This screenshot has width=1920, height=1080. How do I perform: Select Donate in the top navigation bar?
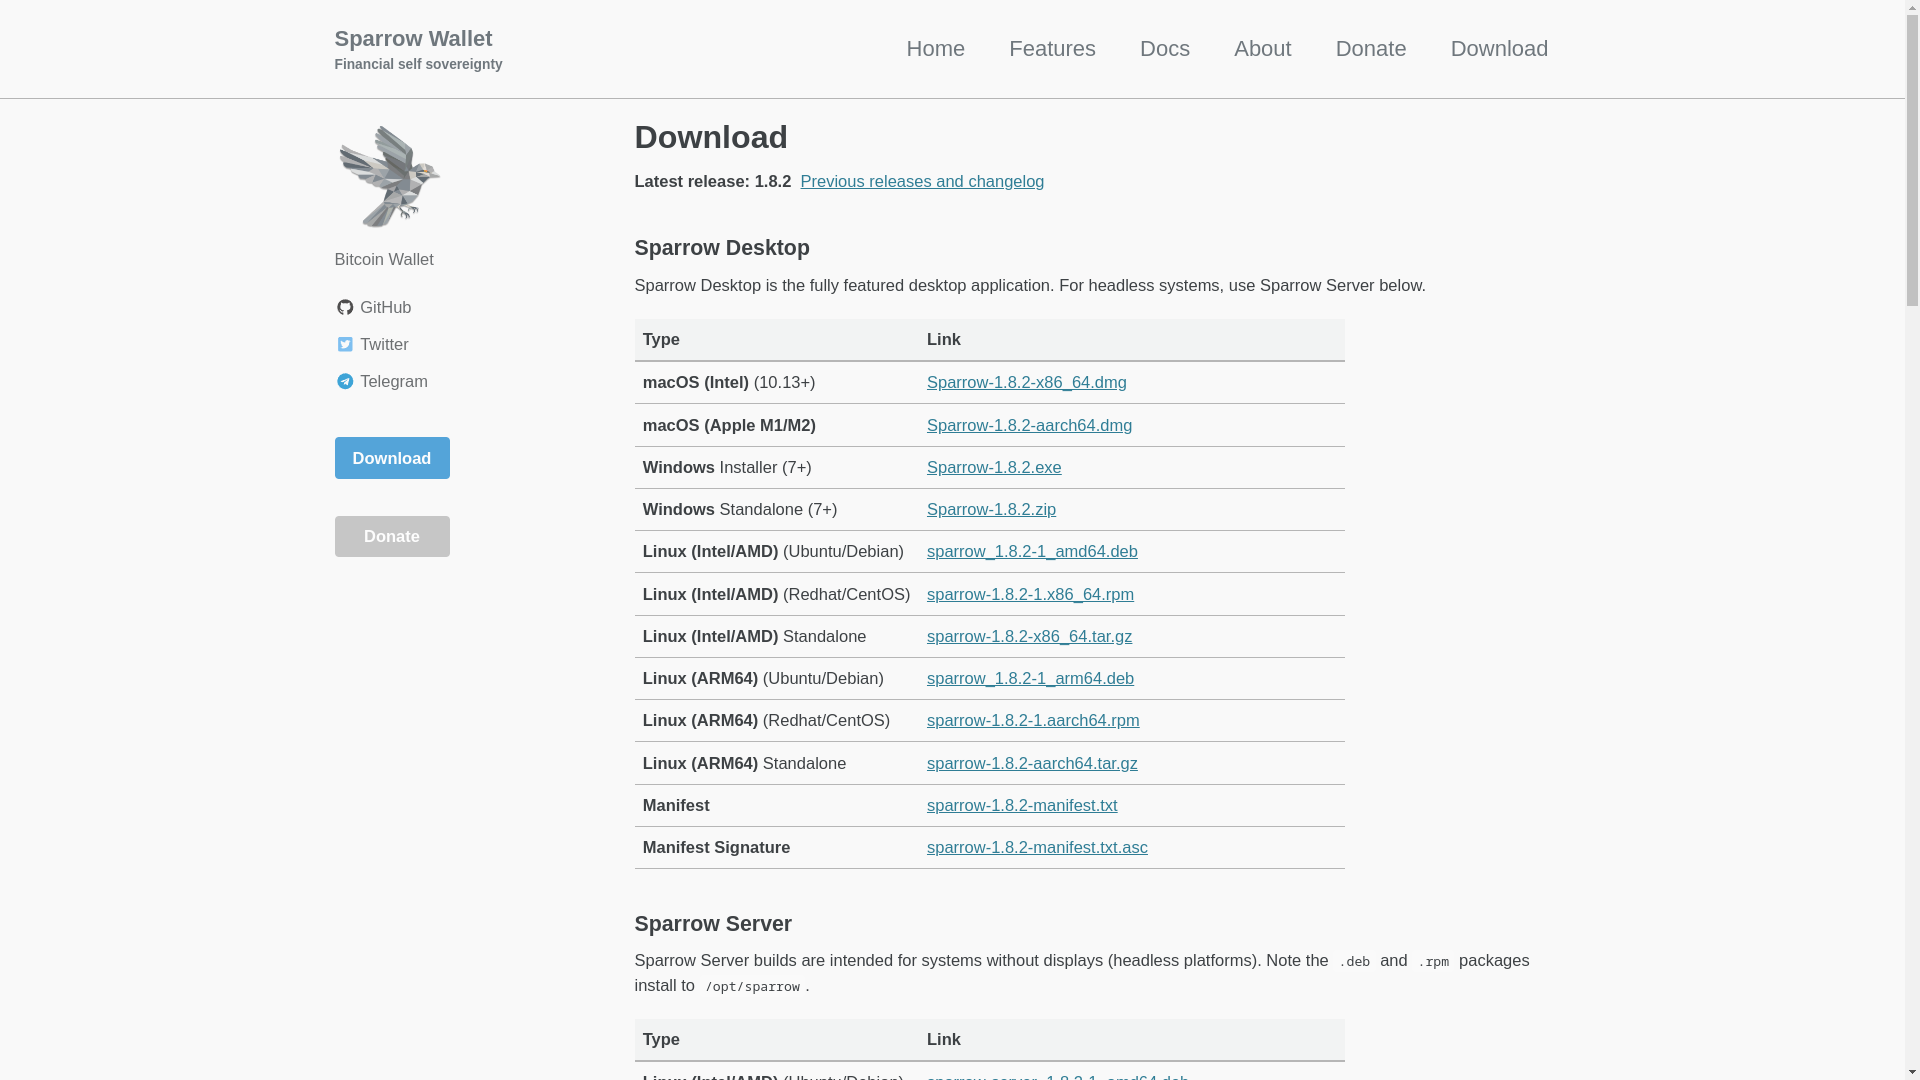[1370, 49]
